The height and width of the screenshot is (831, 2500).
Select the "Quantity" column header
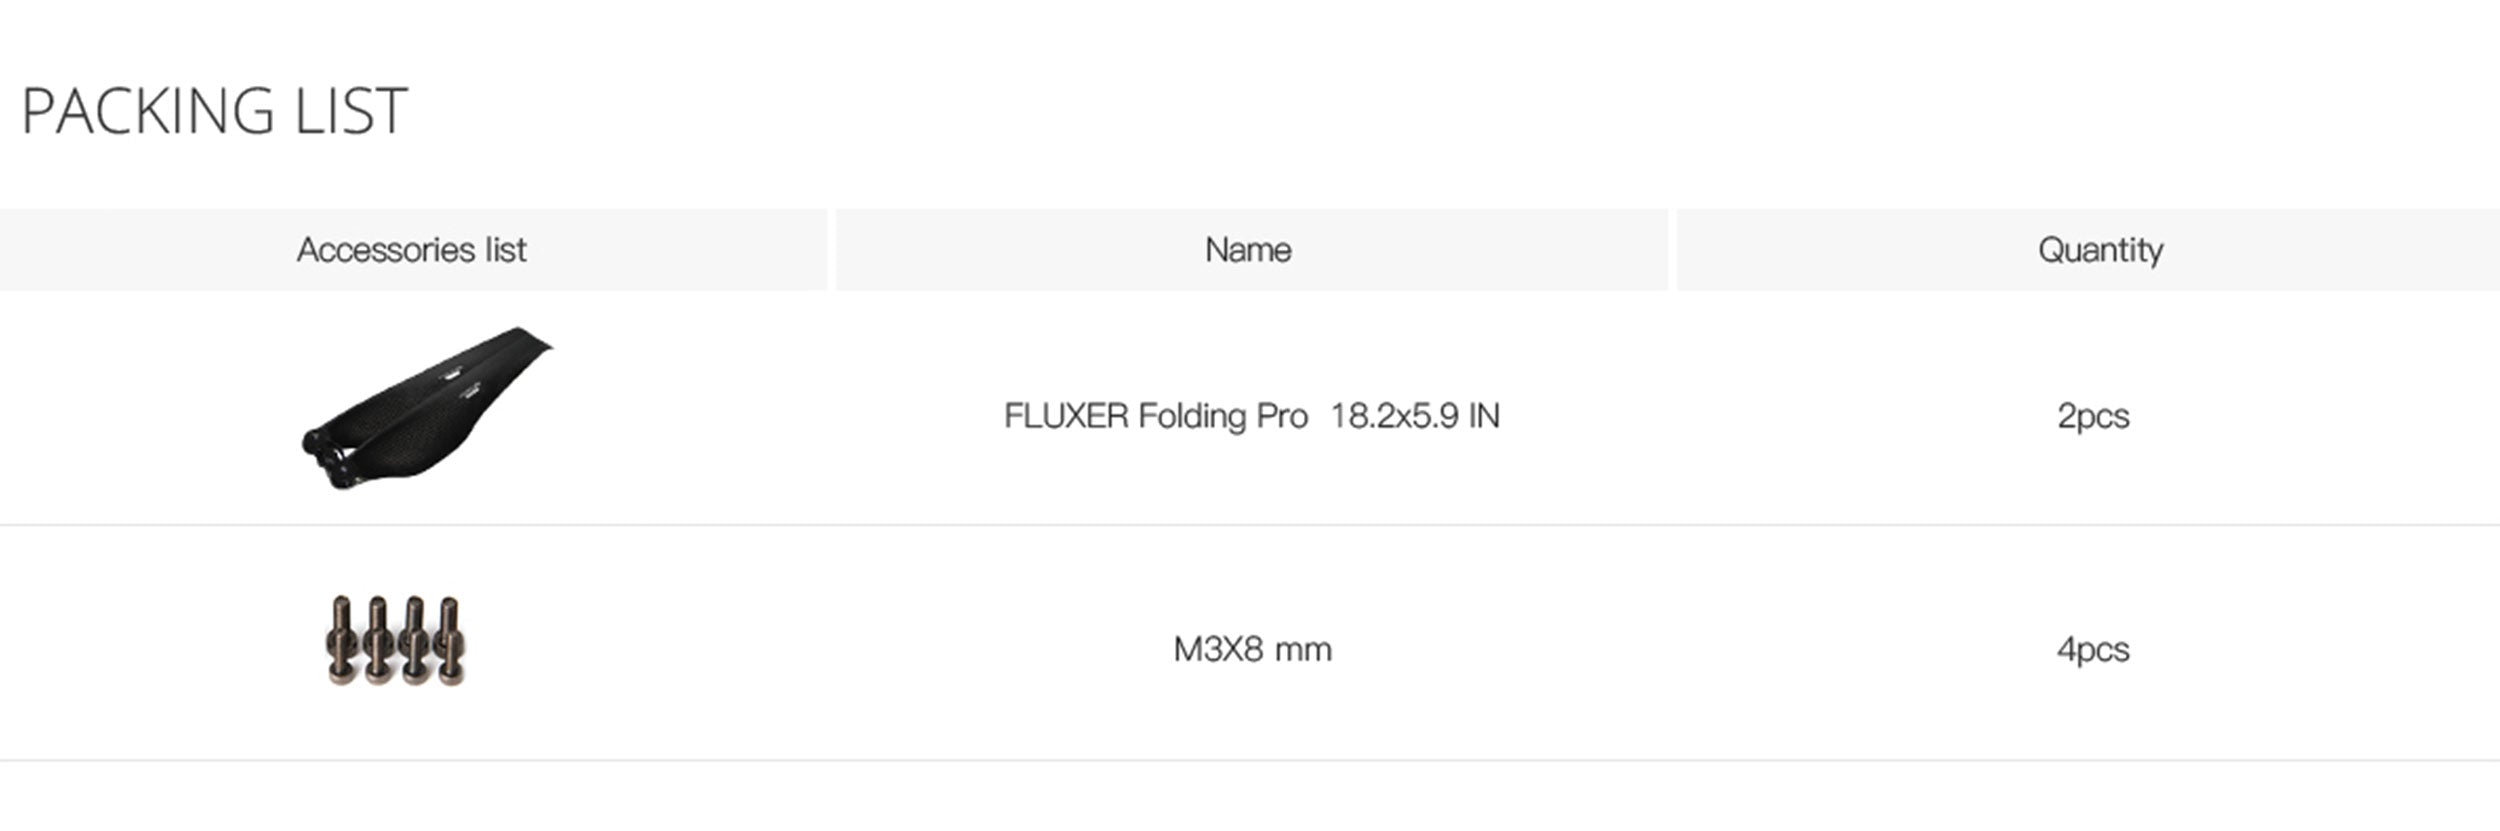[2100, 250]
